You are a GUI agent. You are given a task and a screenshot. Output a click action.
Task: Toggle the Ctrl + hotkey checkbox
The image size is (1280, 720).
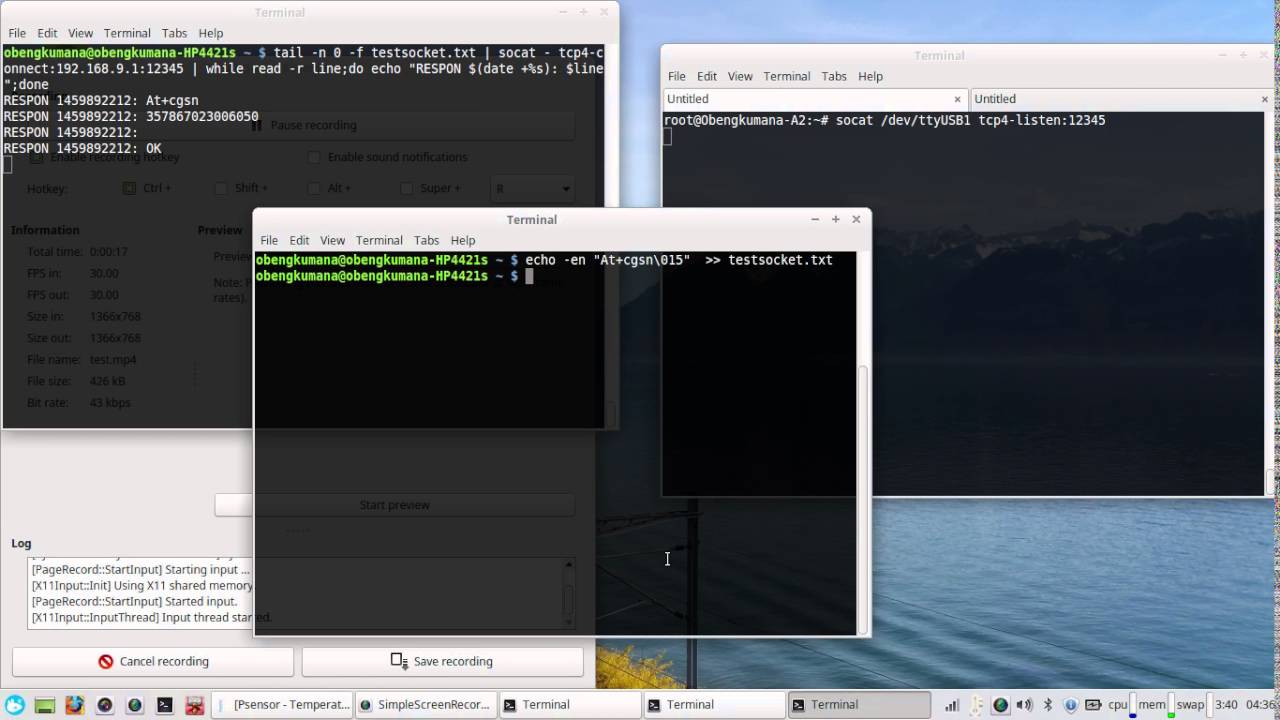(x=129, y=188)
